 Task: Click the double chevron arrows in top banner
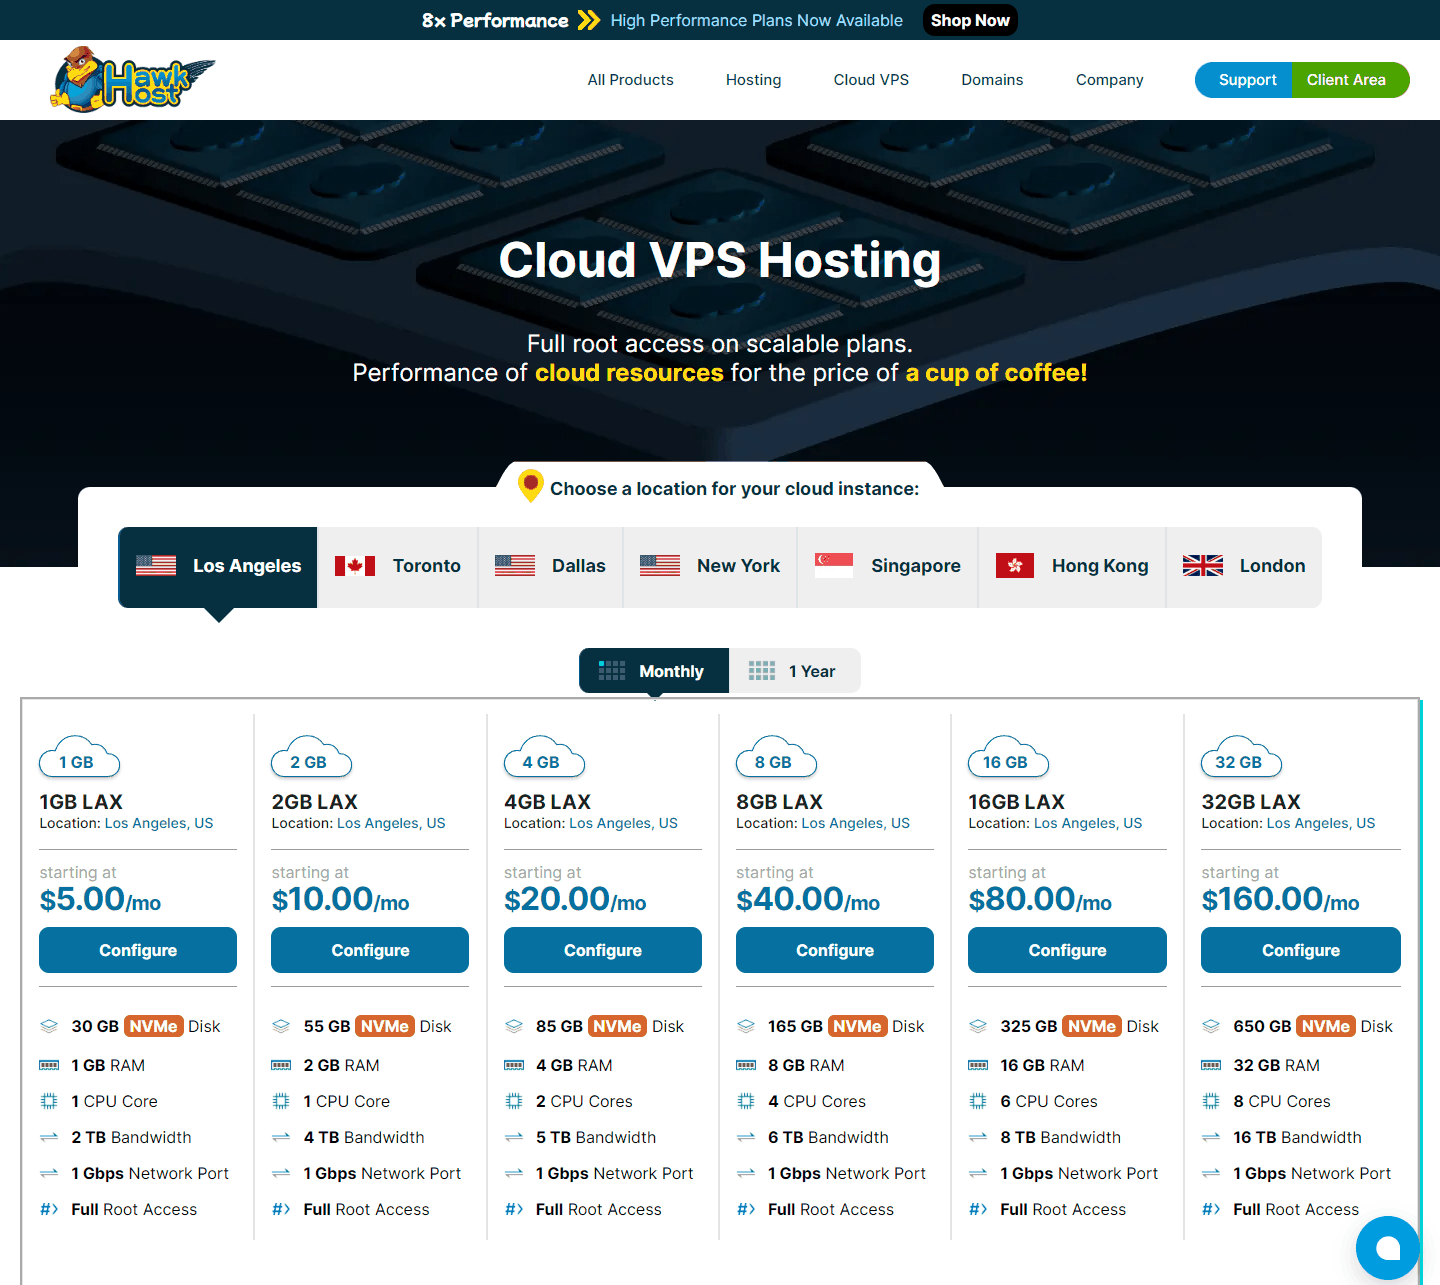point(589,20)
